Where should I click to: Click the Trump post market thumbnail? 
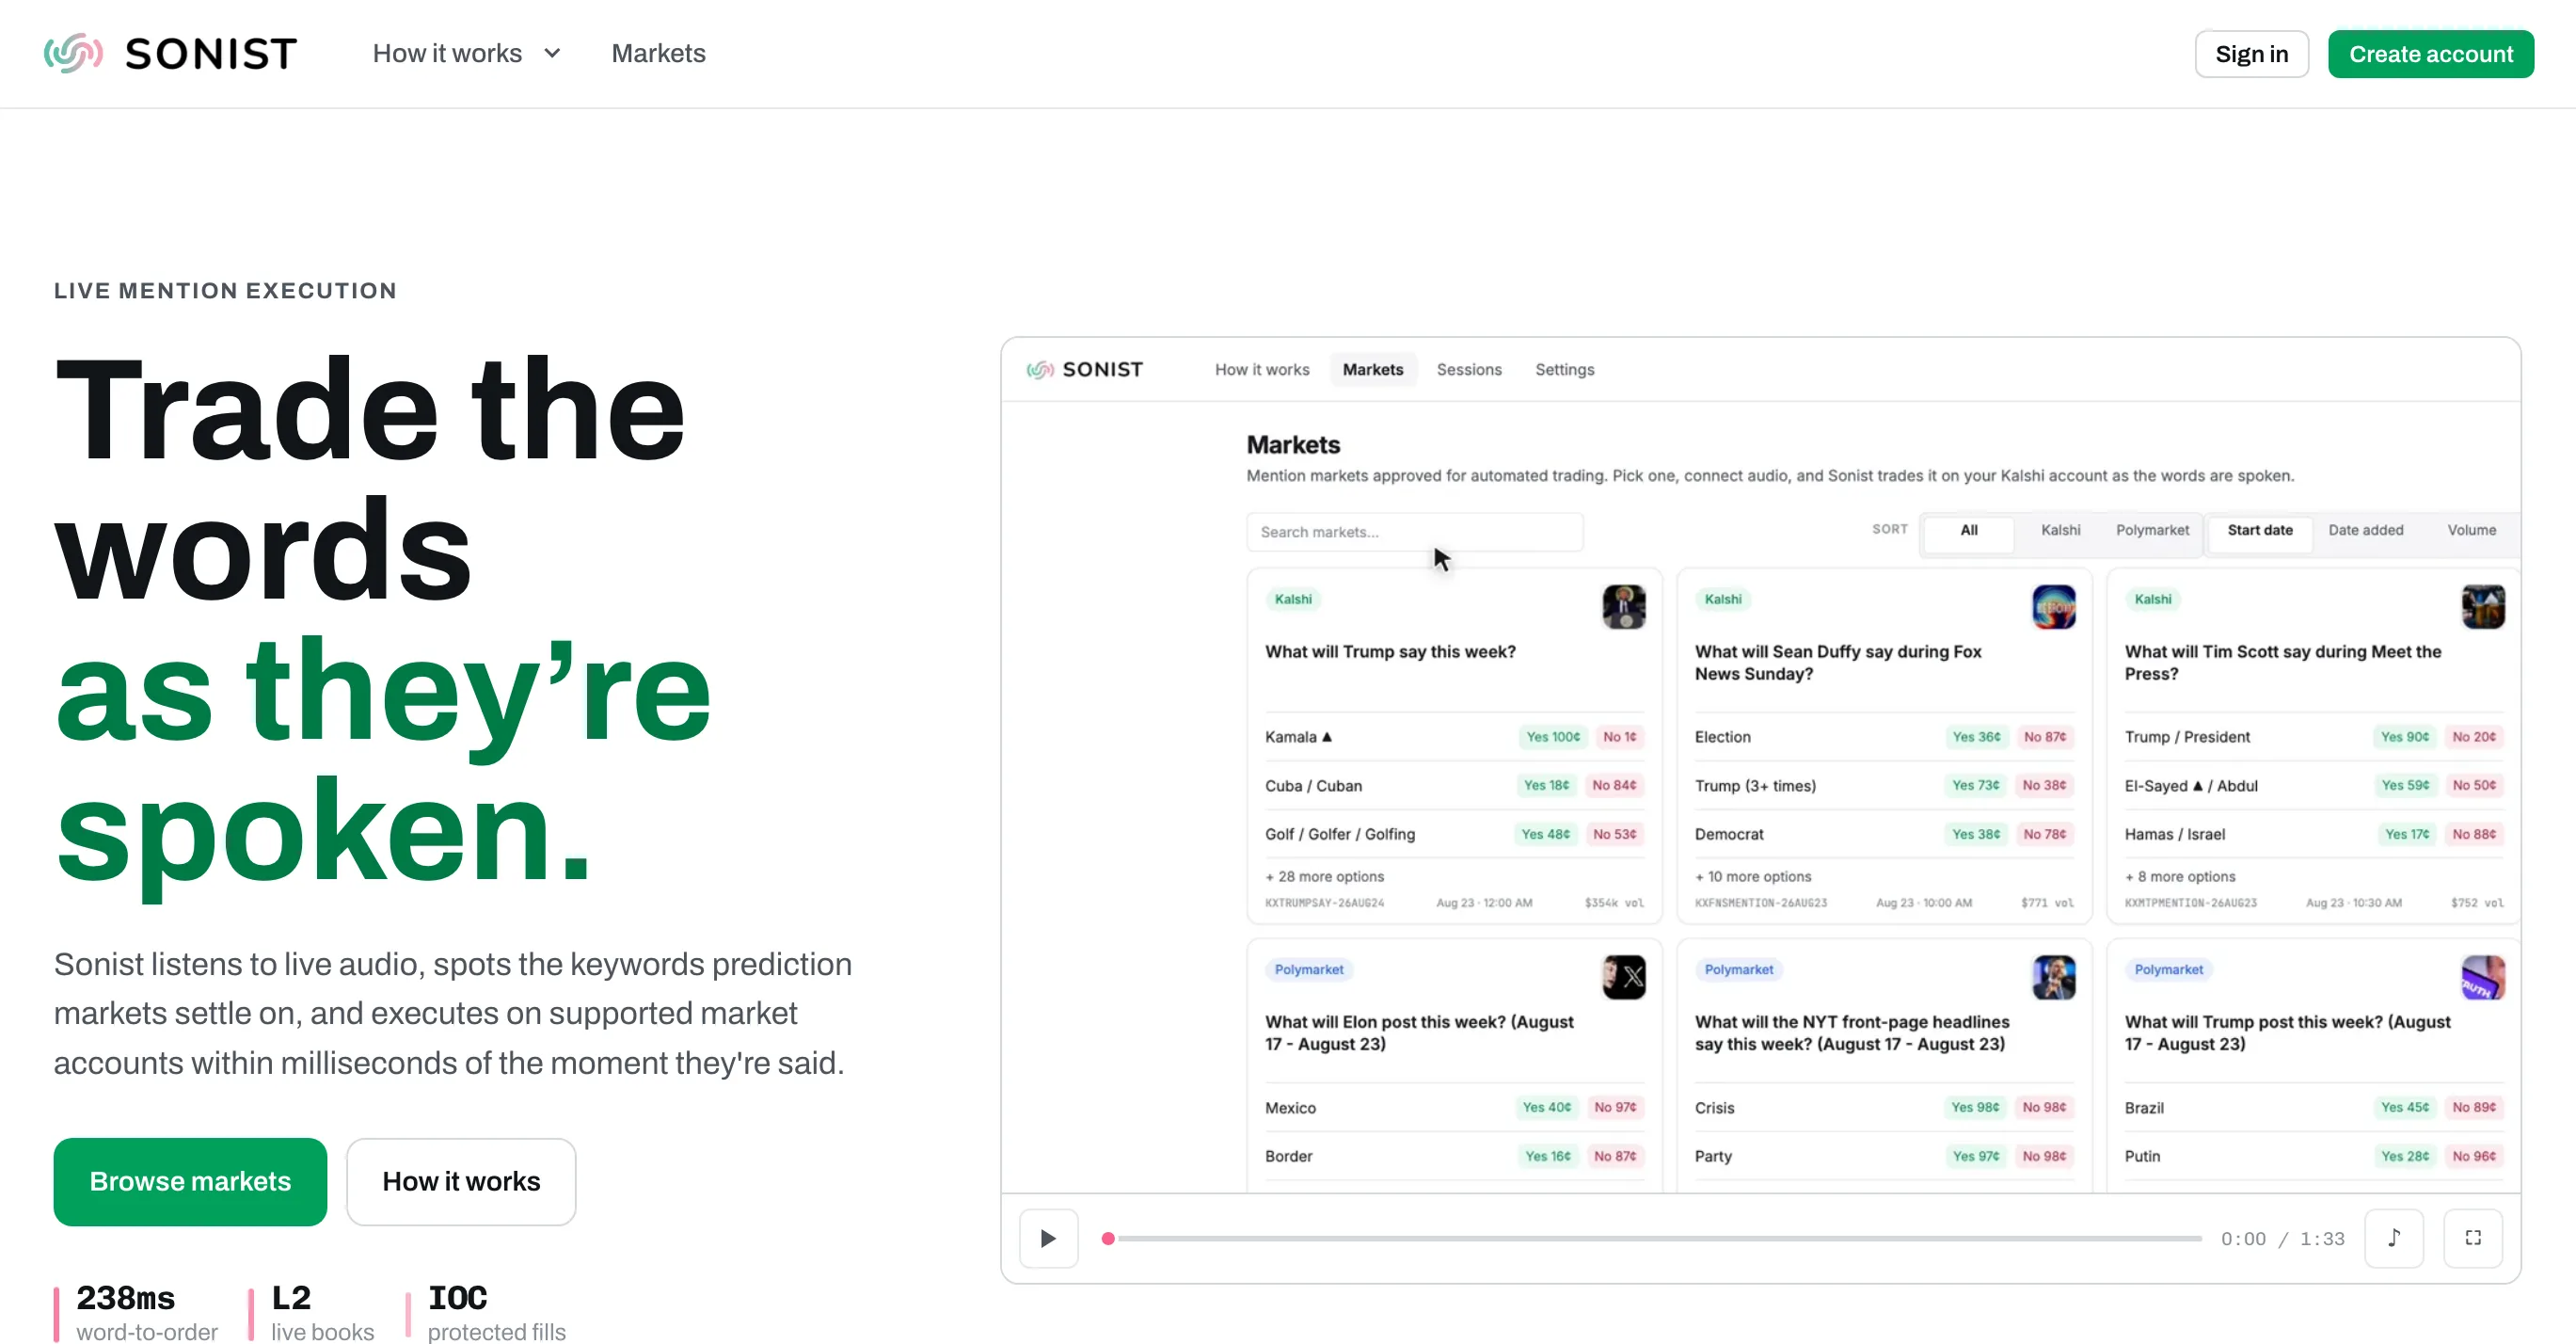tap(2483, 977)
